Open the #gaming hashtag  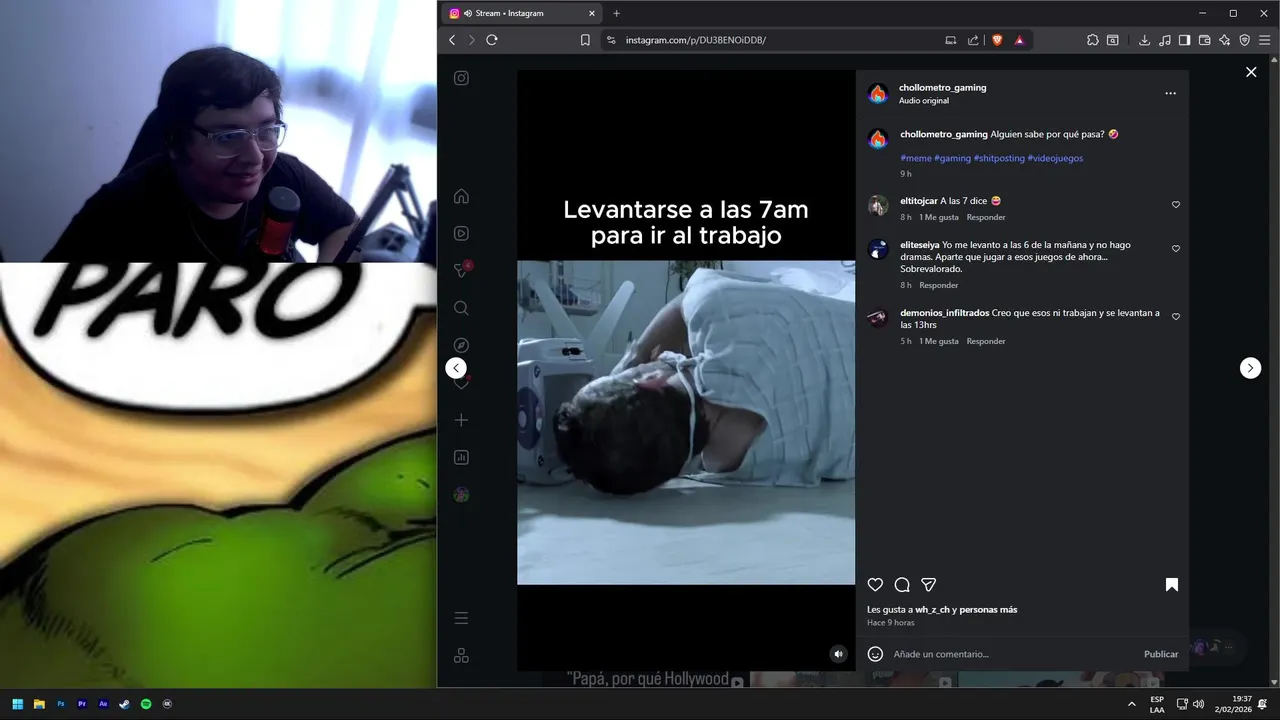click(952, 158)
